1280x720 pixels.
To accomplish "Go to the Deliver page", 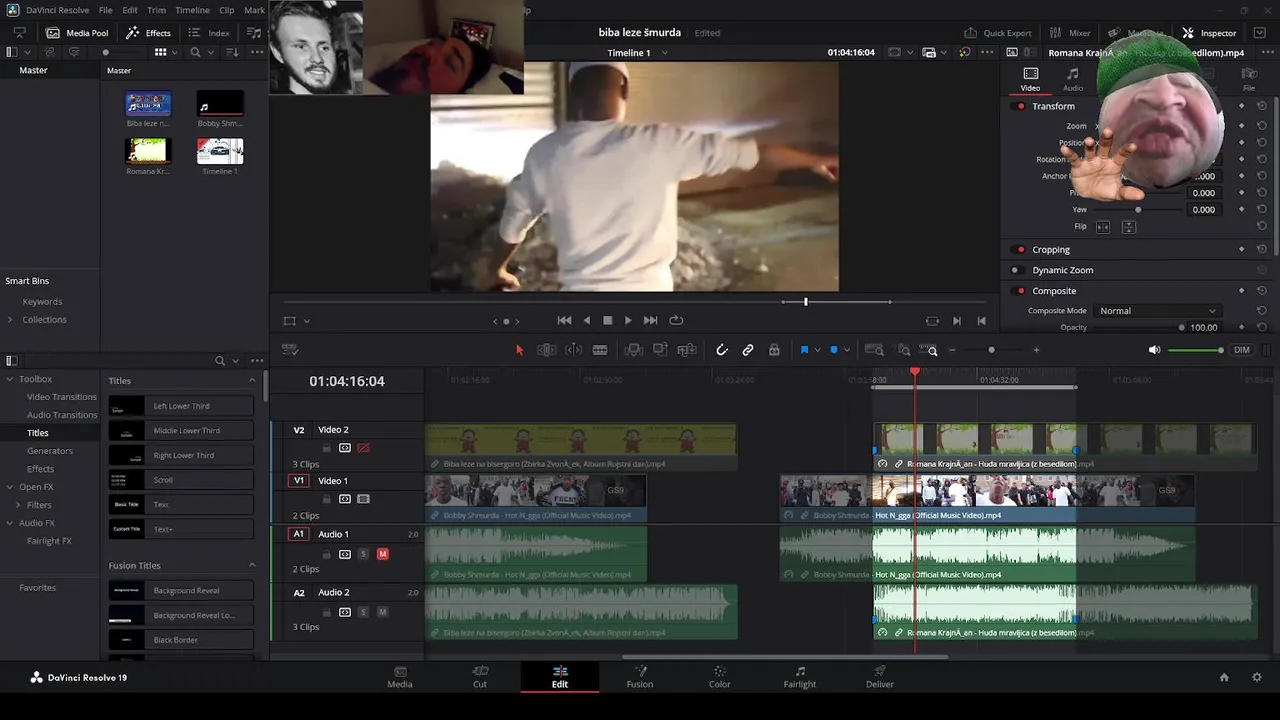I will click(880, 677).
